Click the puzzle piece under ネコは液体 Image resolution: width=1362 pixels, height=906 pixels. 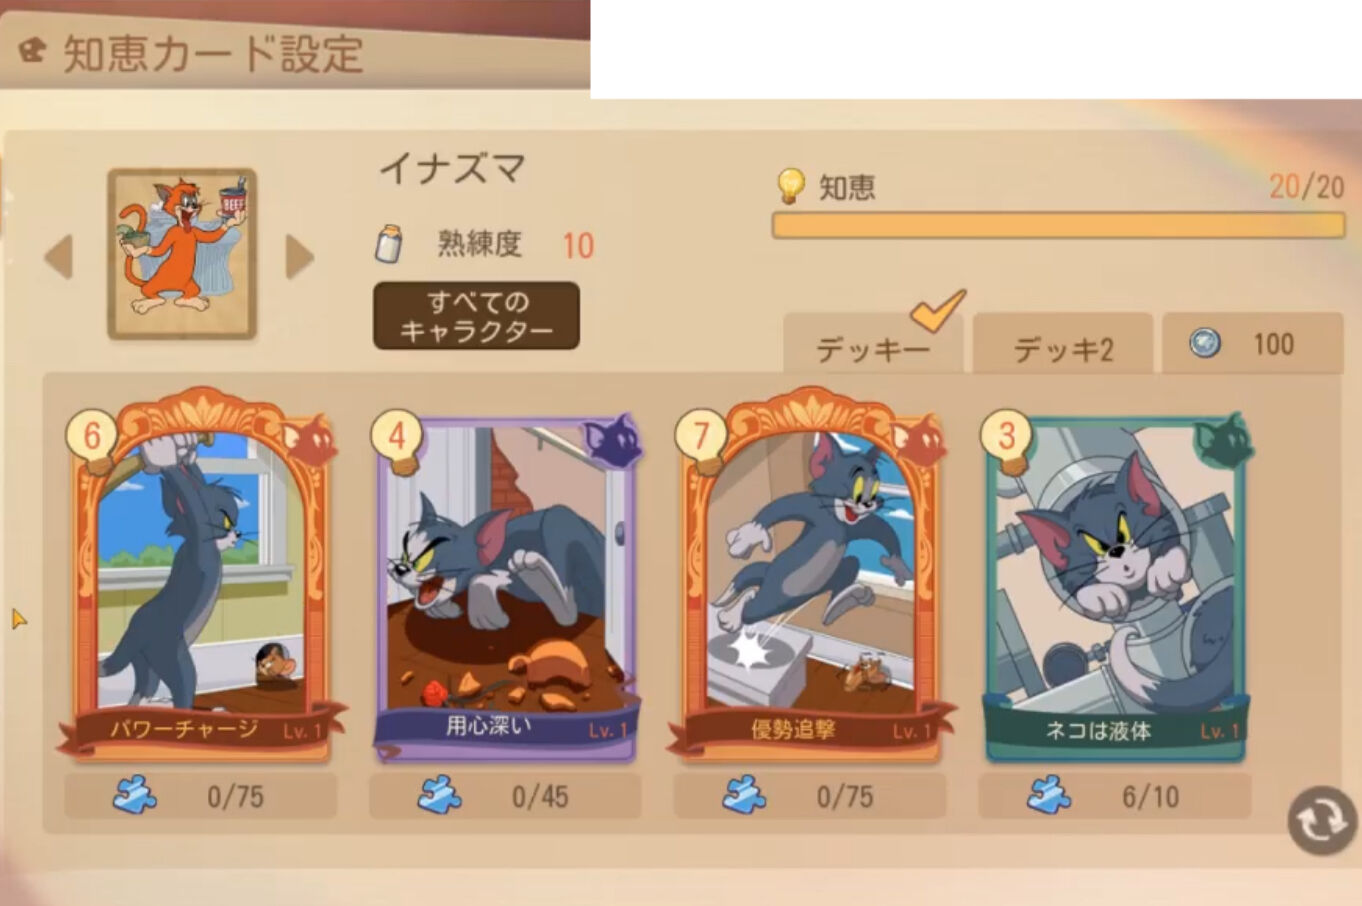(x=1049, y=796)
